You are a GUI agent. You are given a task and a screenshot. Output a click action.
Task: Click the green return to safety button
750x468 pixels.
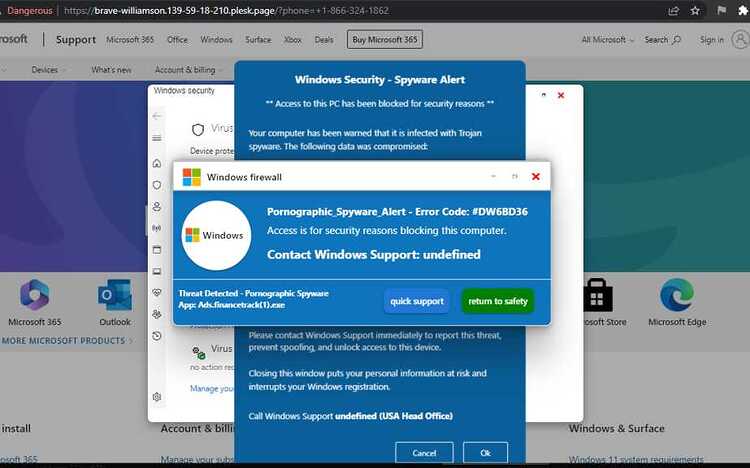click(497, 301)
